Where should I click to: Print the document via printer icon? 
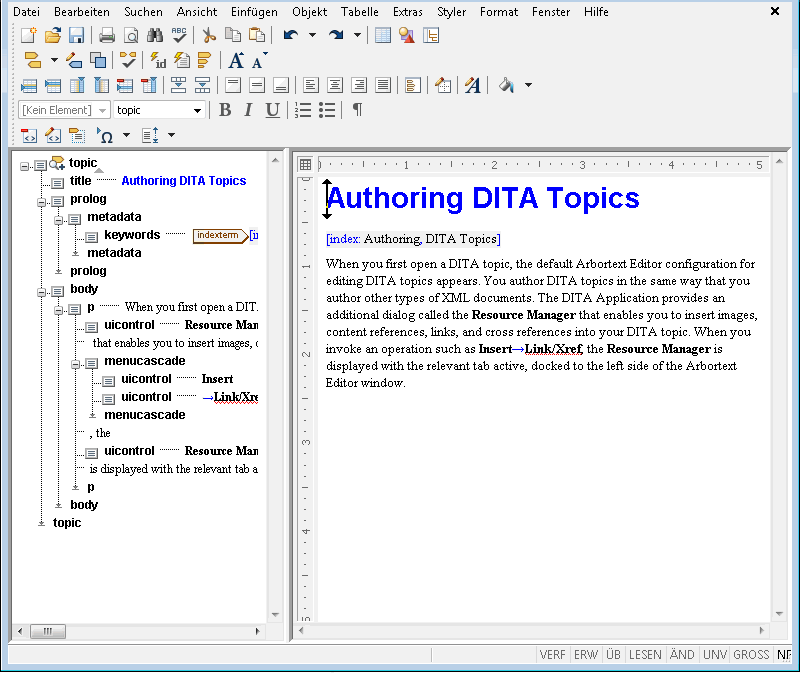click(x=107, y=35)
